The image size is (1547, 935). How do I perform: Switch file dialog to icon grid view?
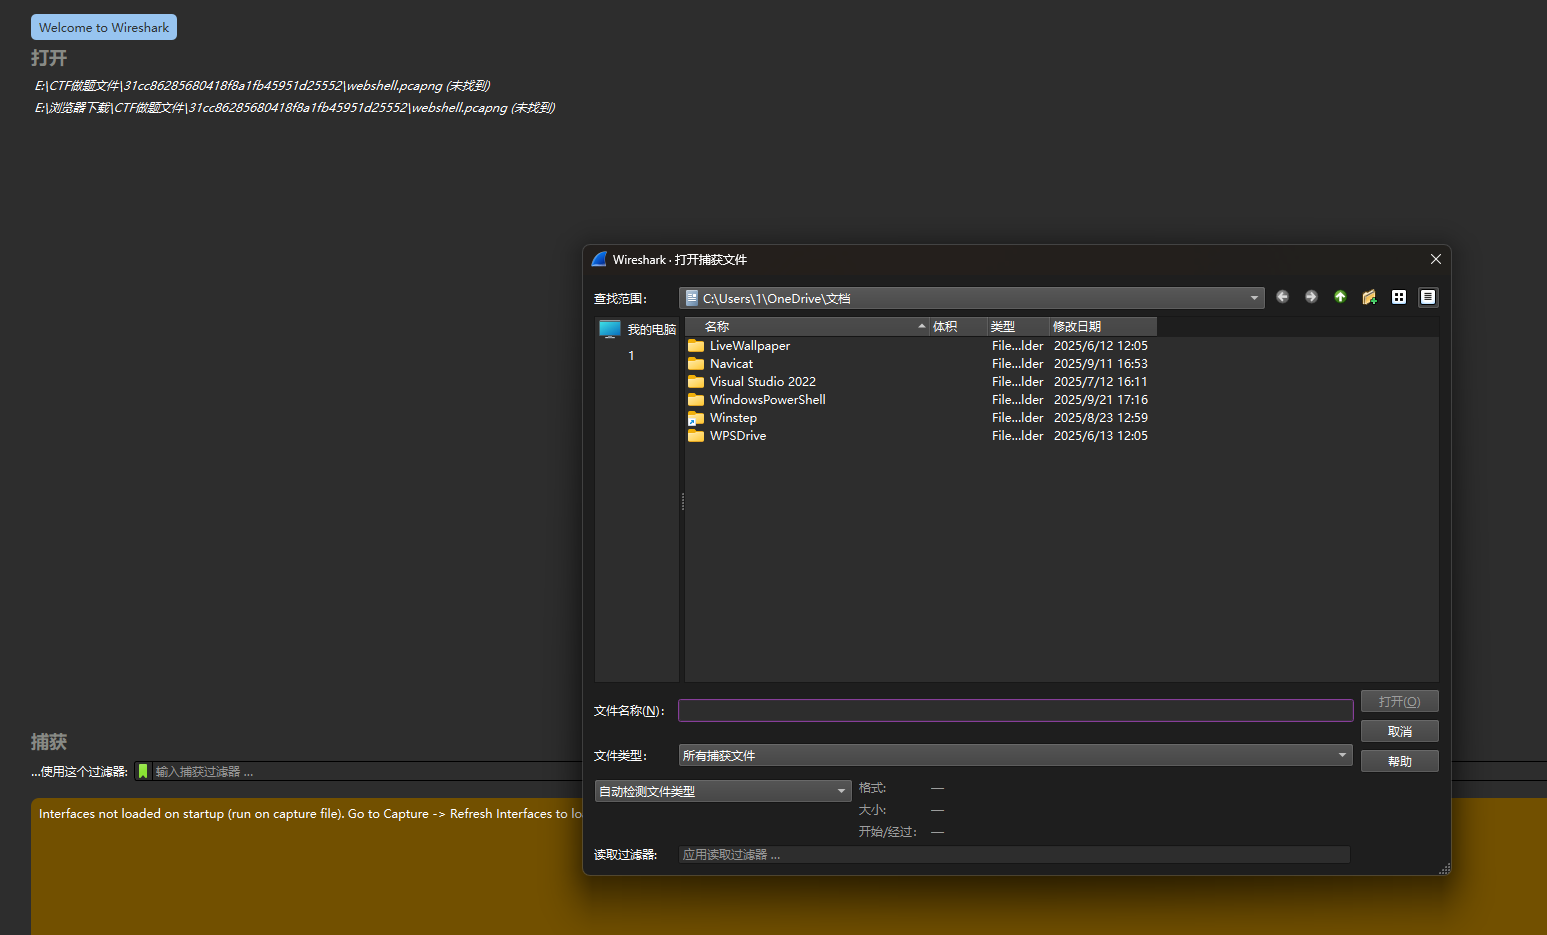point(1399,297)
